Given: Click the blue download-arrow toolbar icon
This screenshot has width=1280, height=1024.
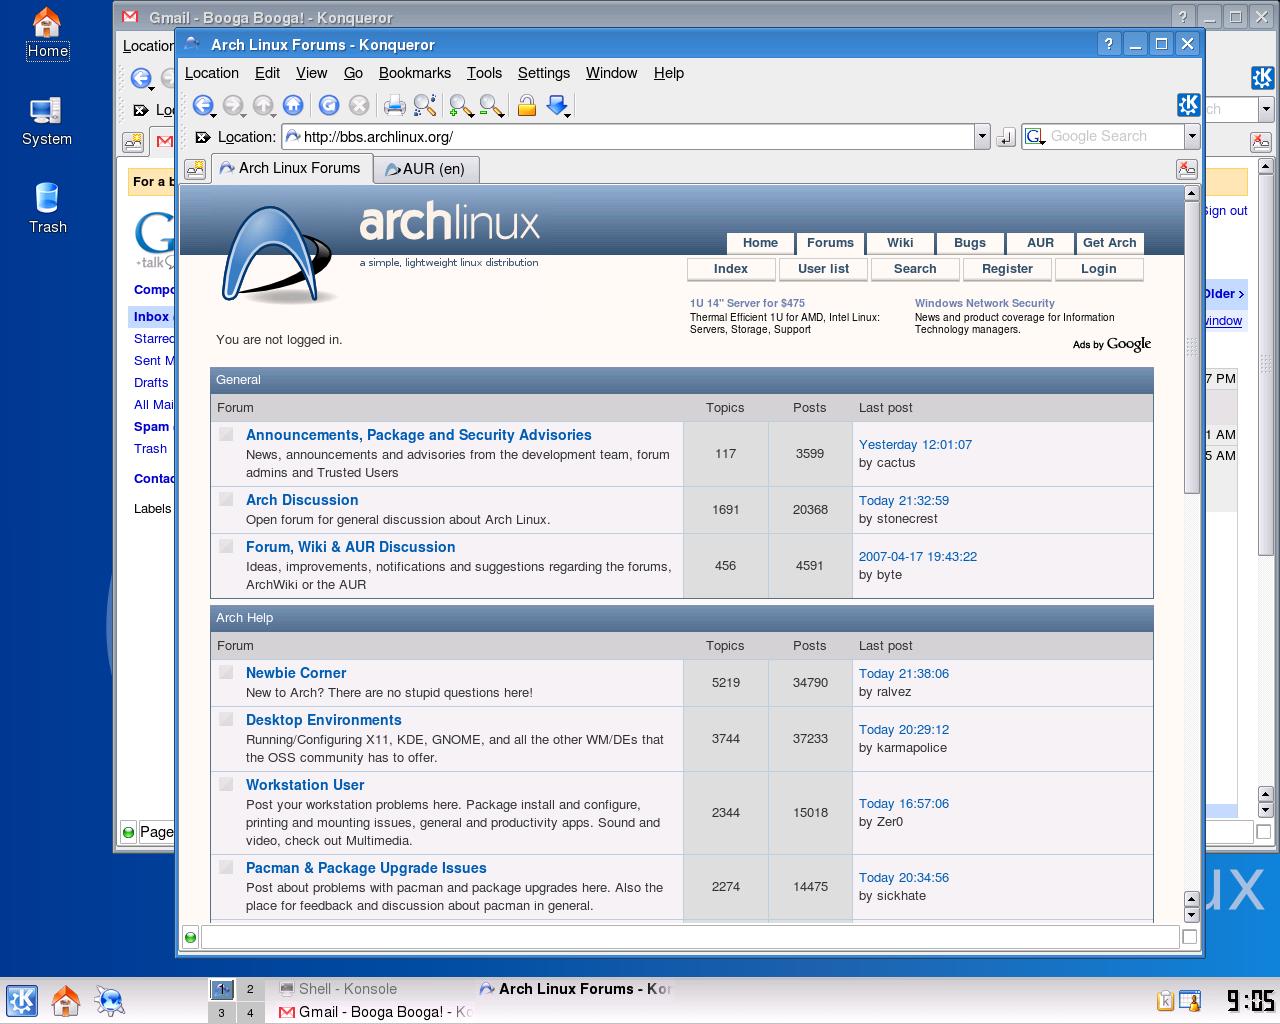Looking at the screenshot, I should (558, 105).
